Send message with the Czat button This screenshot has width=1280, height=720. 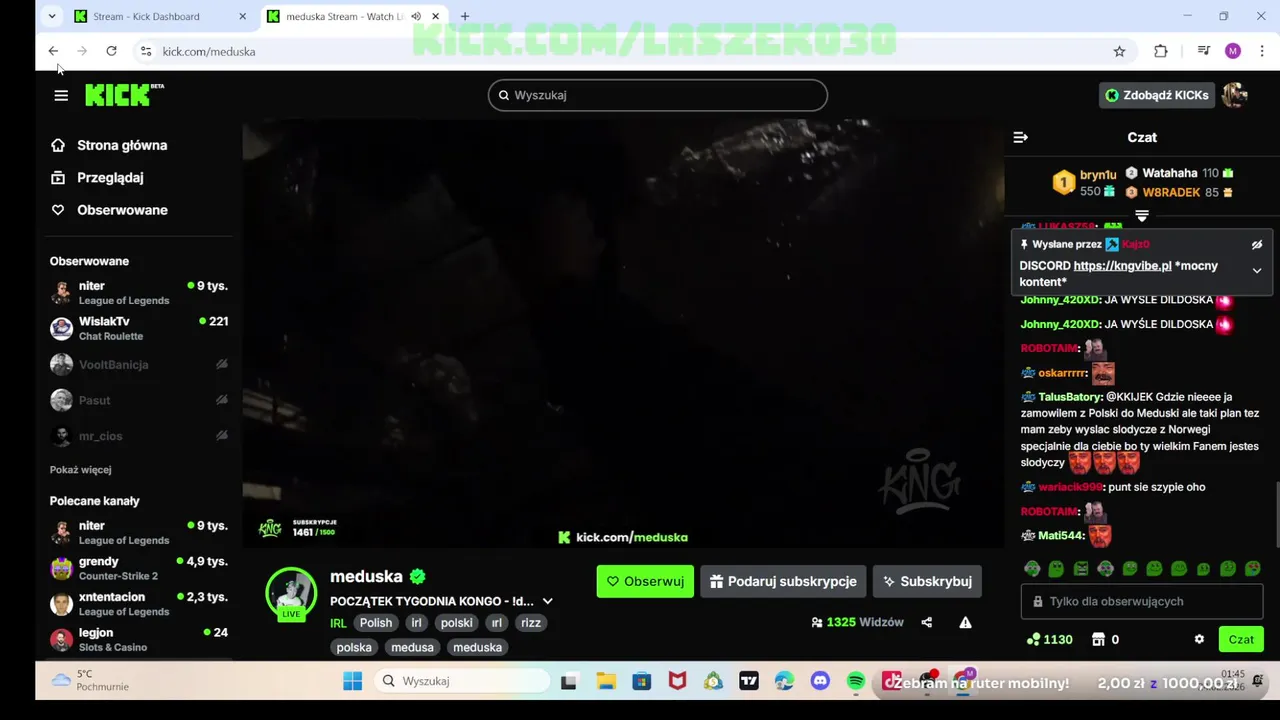point(1241,639)
